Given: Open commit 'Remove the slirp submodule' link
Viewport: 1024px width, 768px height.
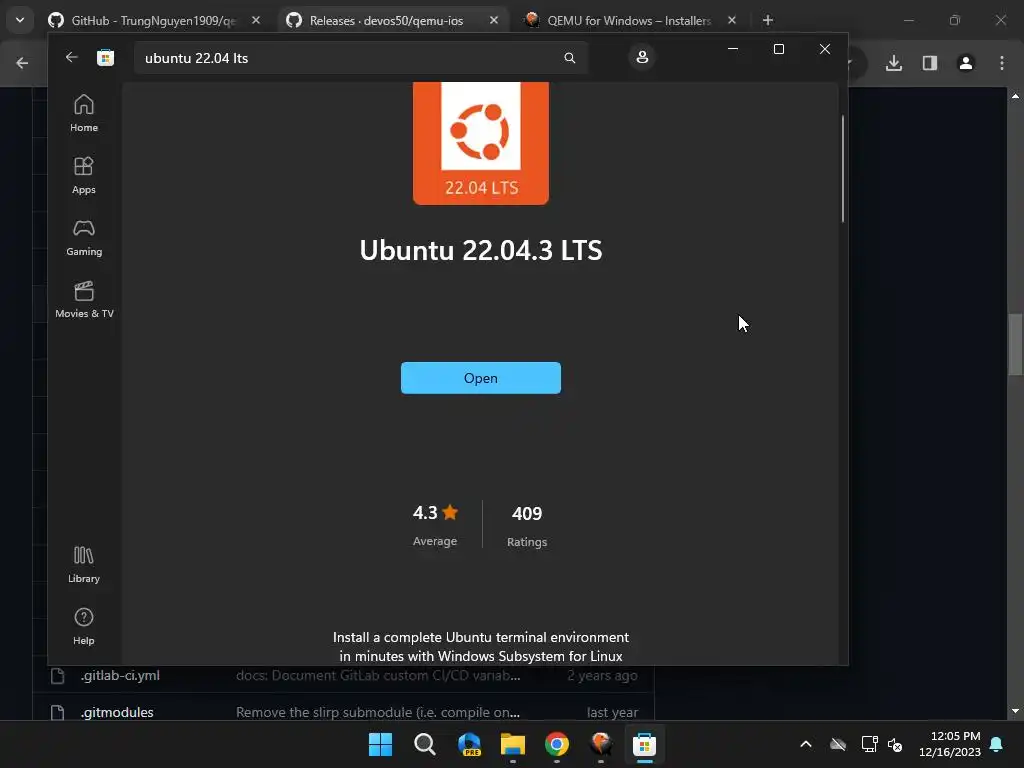Looking at the screenshot, I should click(x=378, y=712).
